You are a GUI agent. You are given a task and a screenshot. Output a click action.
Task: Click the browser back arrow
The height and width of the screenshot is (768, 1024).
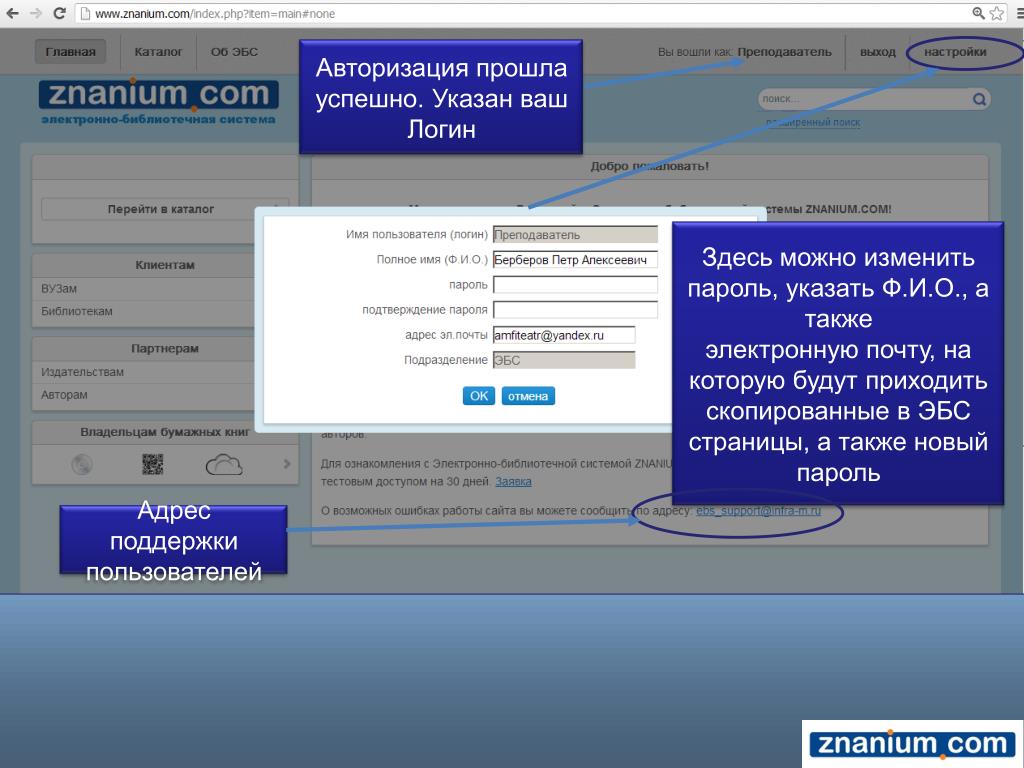click(12, 13)
